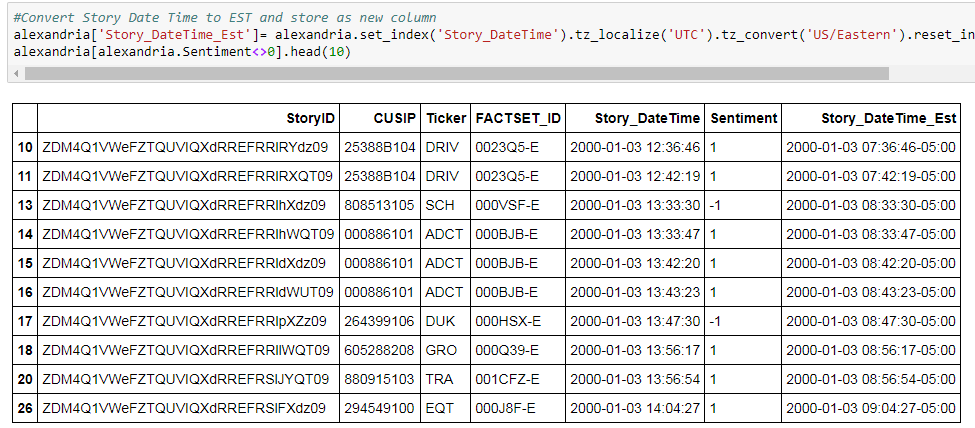This screenshot has height=428, width=975.
Task: Click StoryID ending in RRIdWUT09
Action: [x=188, y=292]
